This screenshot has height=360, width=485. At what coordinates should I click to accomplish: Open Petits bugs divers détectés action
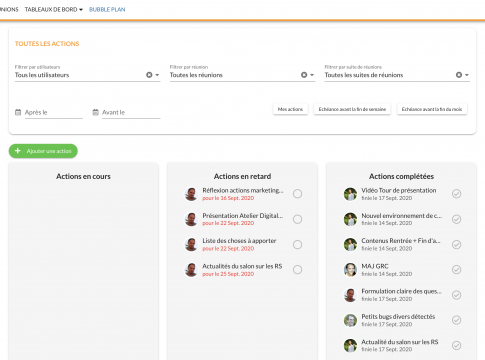[x=398, y=316]
